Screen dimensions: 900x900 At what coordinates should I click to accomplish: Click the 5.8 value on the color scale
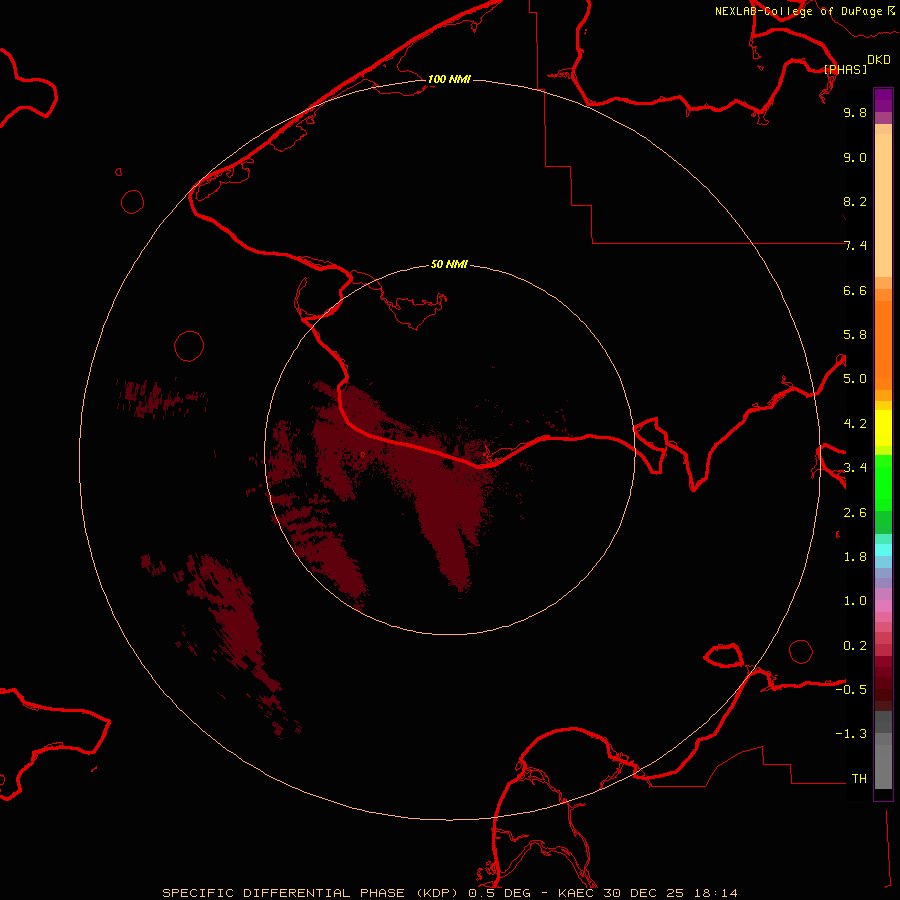(x=855, y=335)
